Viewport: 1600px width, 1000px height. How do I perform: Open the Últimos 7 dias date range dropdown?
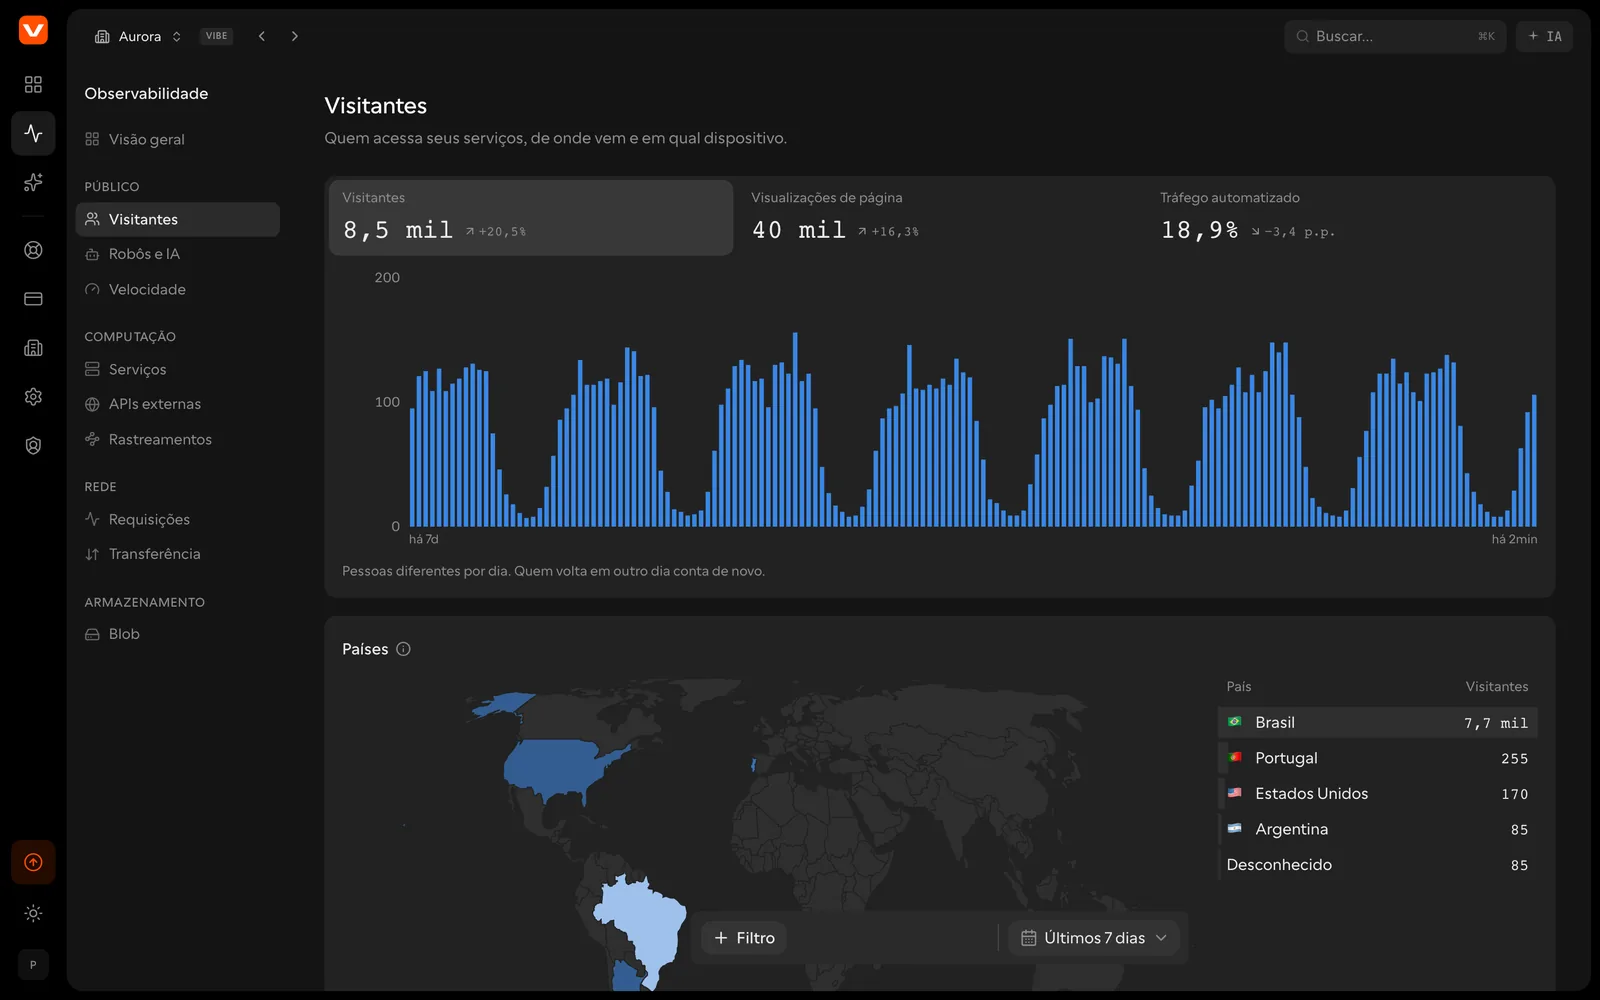point(1094,938)
